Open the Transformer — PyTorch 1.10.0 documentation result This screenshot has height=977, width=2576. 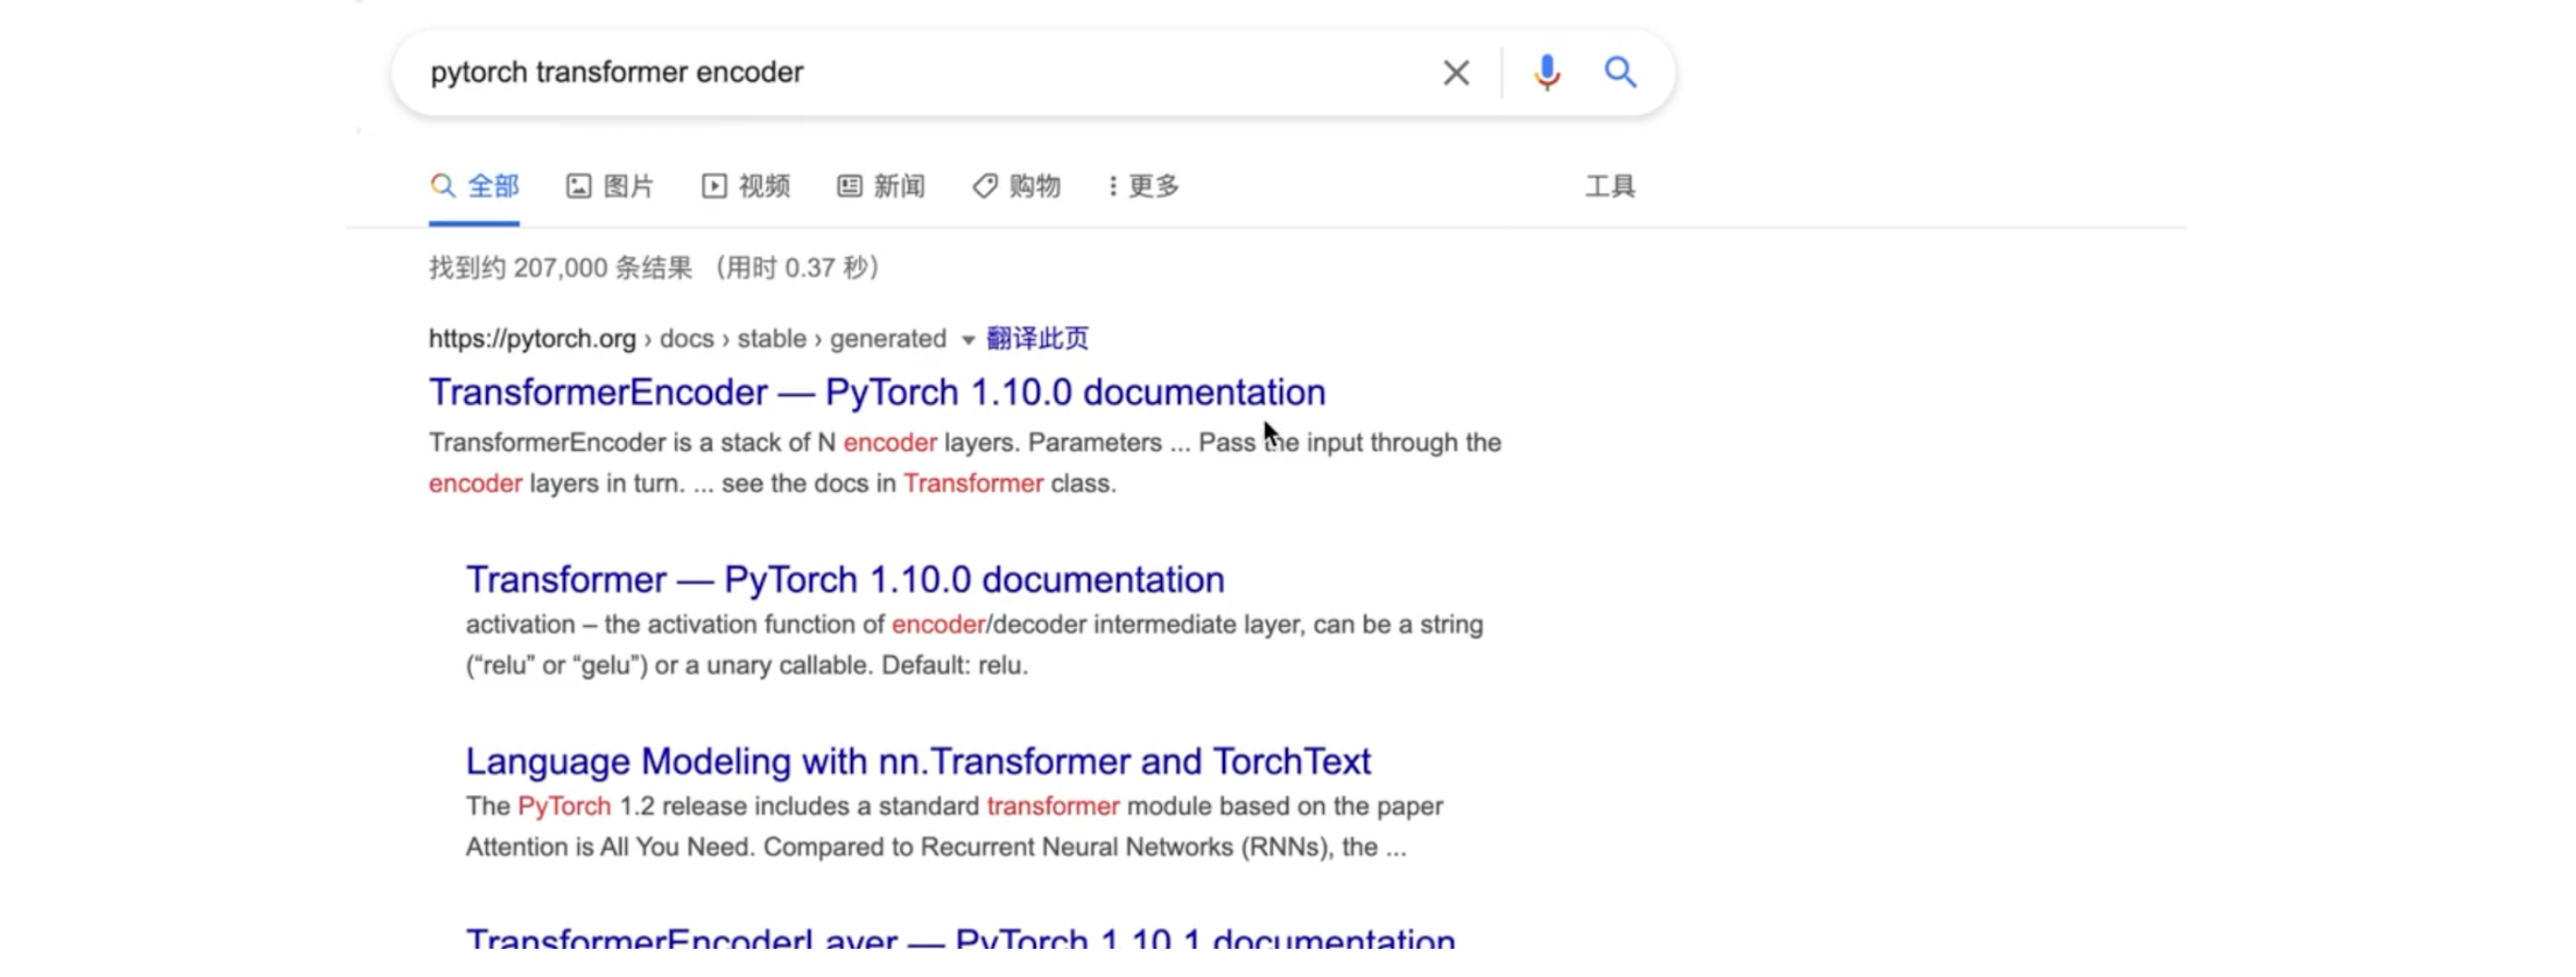[x=845, y=579]
